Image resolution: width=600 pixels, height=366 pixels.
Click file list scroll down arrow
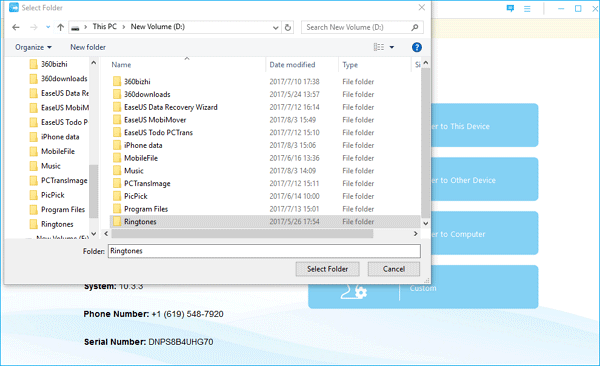pyautogui.click(x=426, y=223)
